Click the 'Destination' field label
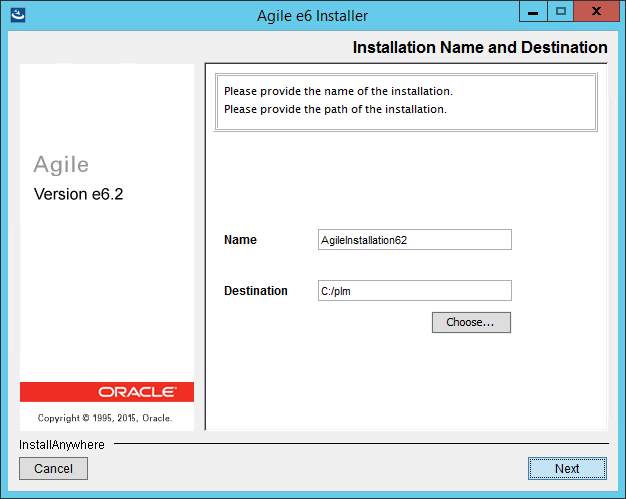626x499 pixels. point(256,291)
